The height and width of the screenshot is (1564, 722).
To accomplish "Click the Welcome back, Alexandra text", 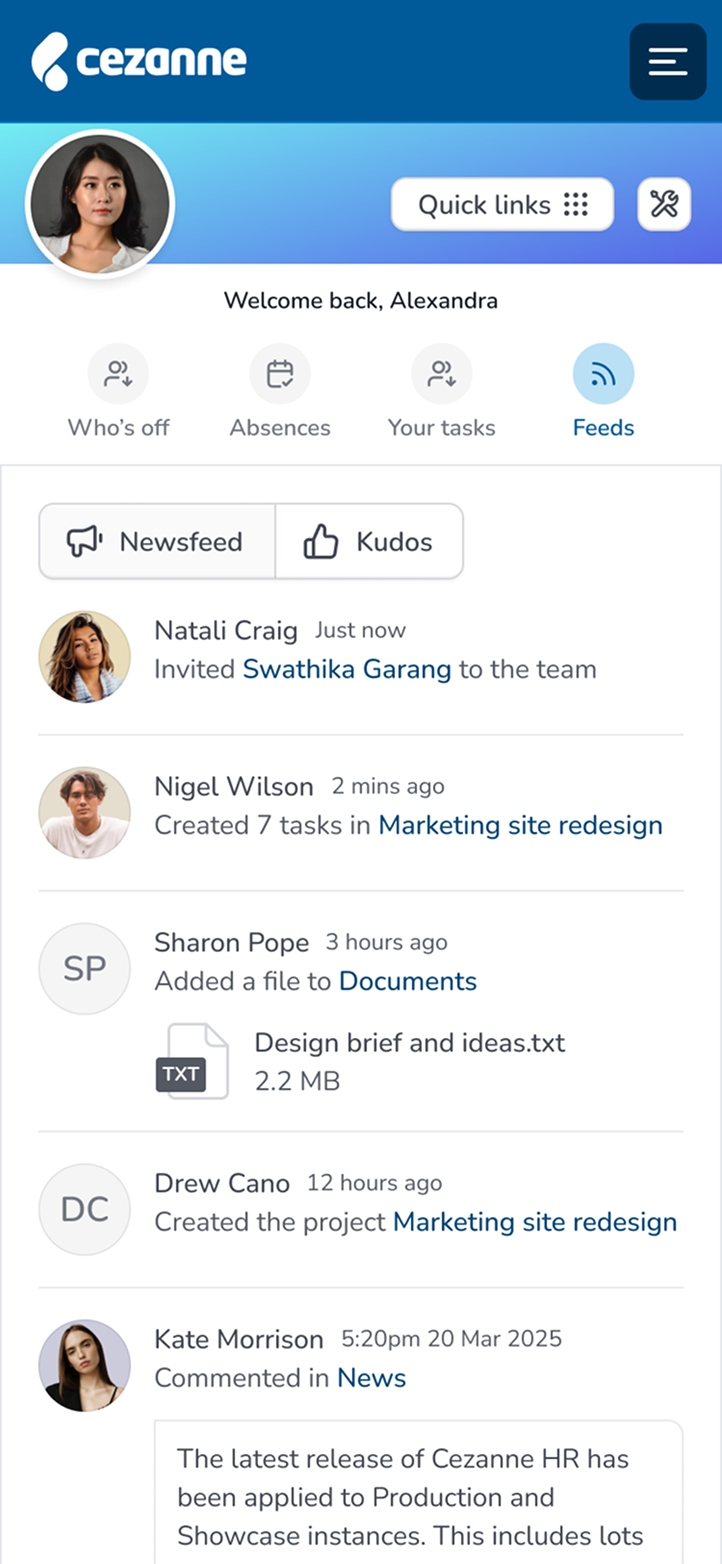I will coord(361,300).
